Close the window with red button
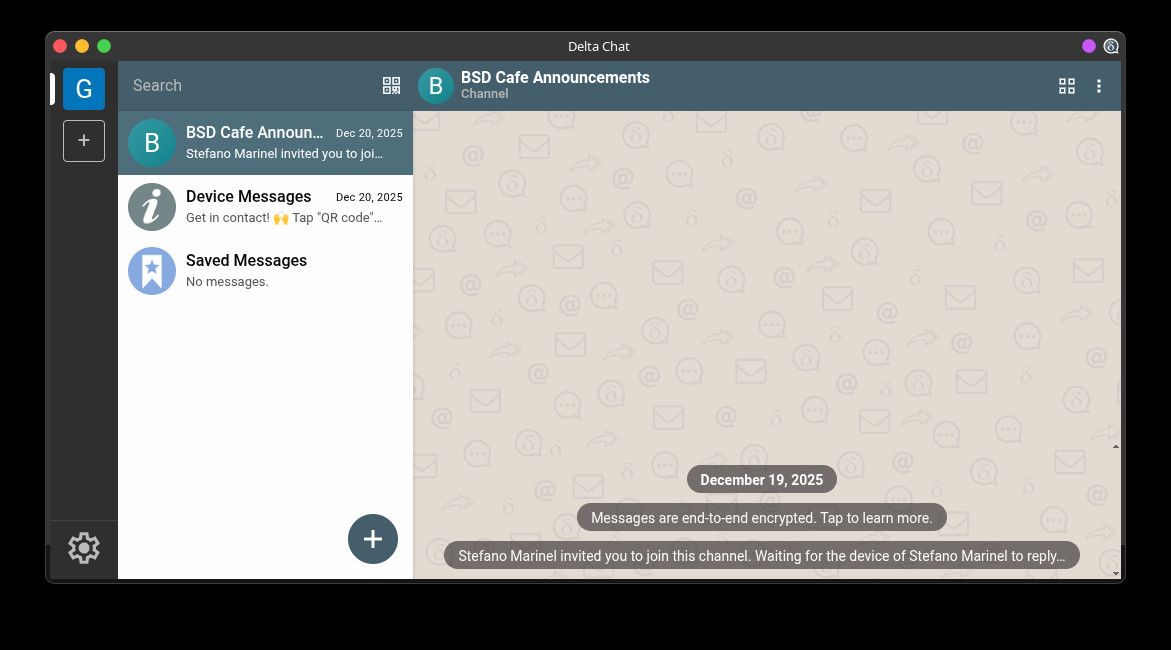This screenshot has height=650, width=1171. click(x=60, y=46)
